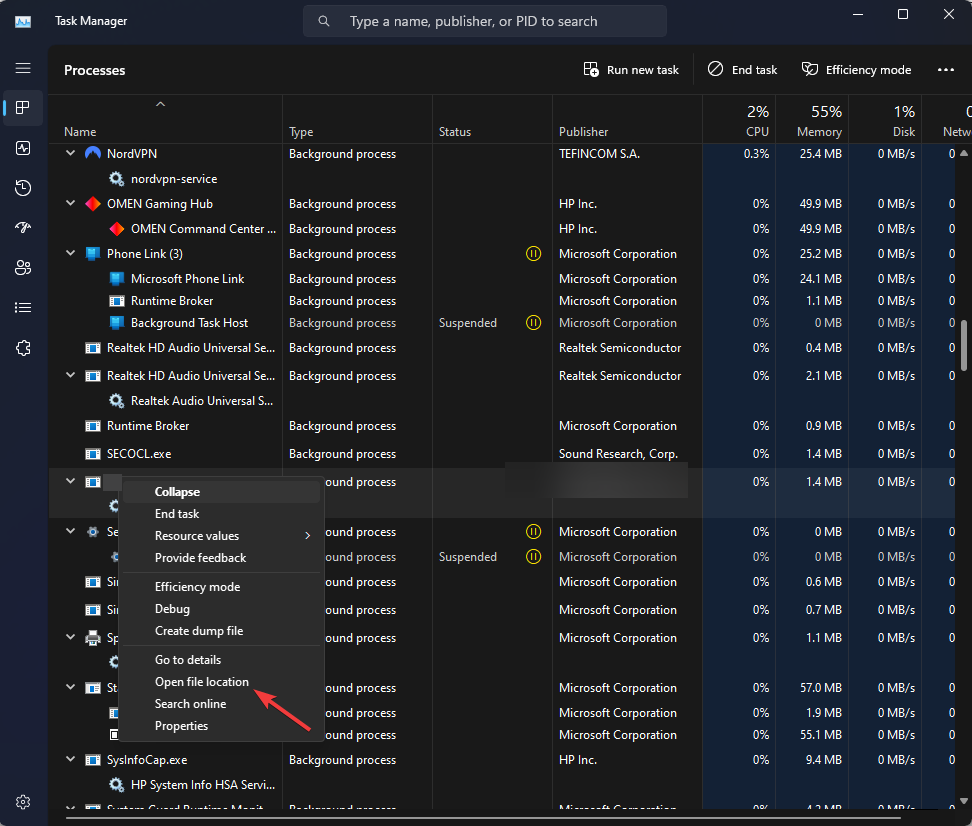Open the Users icon in sidebar
The width and height of the screenshot is (972, 826).
click(x=23, y=268)
